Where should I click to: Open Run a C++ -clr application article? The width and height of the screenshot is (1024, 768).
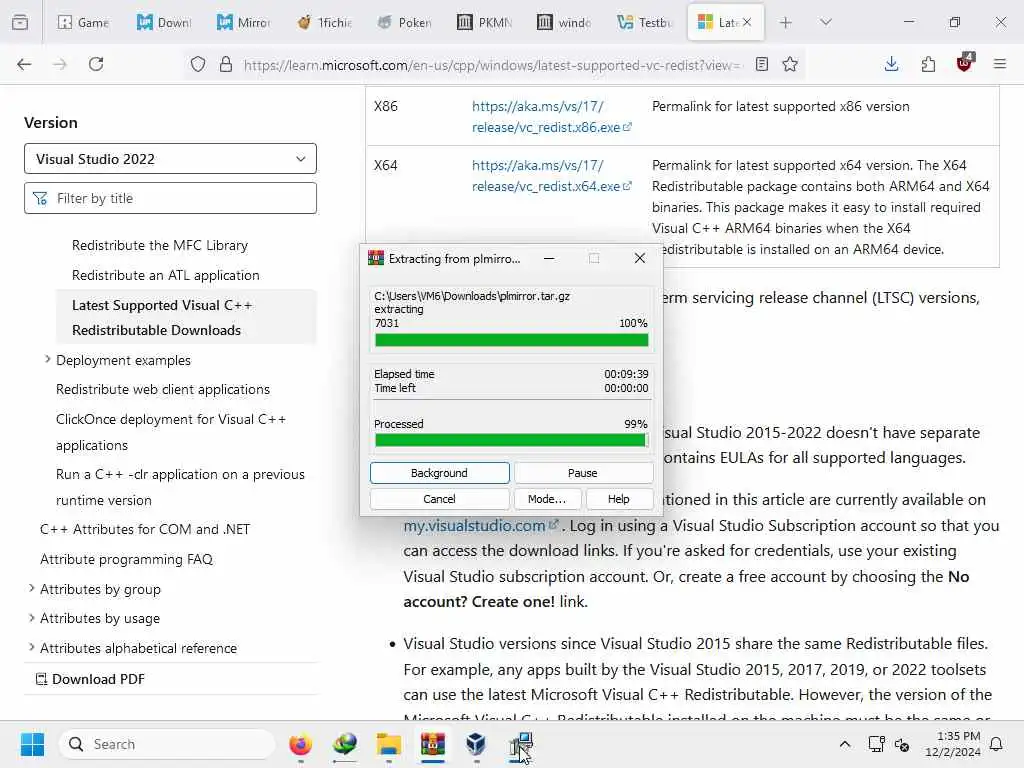180,487
